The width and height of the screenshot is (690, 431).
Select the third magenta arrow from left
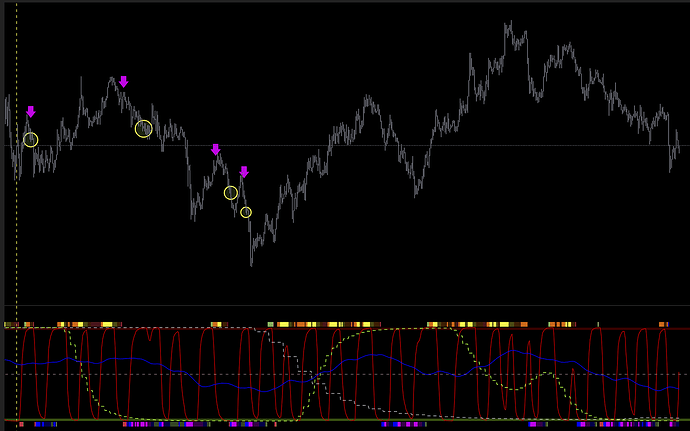click(215, 150)
